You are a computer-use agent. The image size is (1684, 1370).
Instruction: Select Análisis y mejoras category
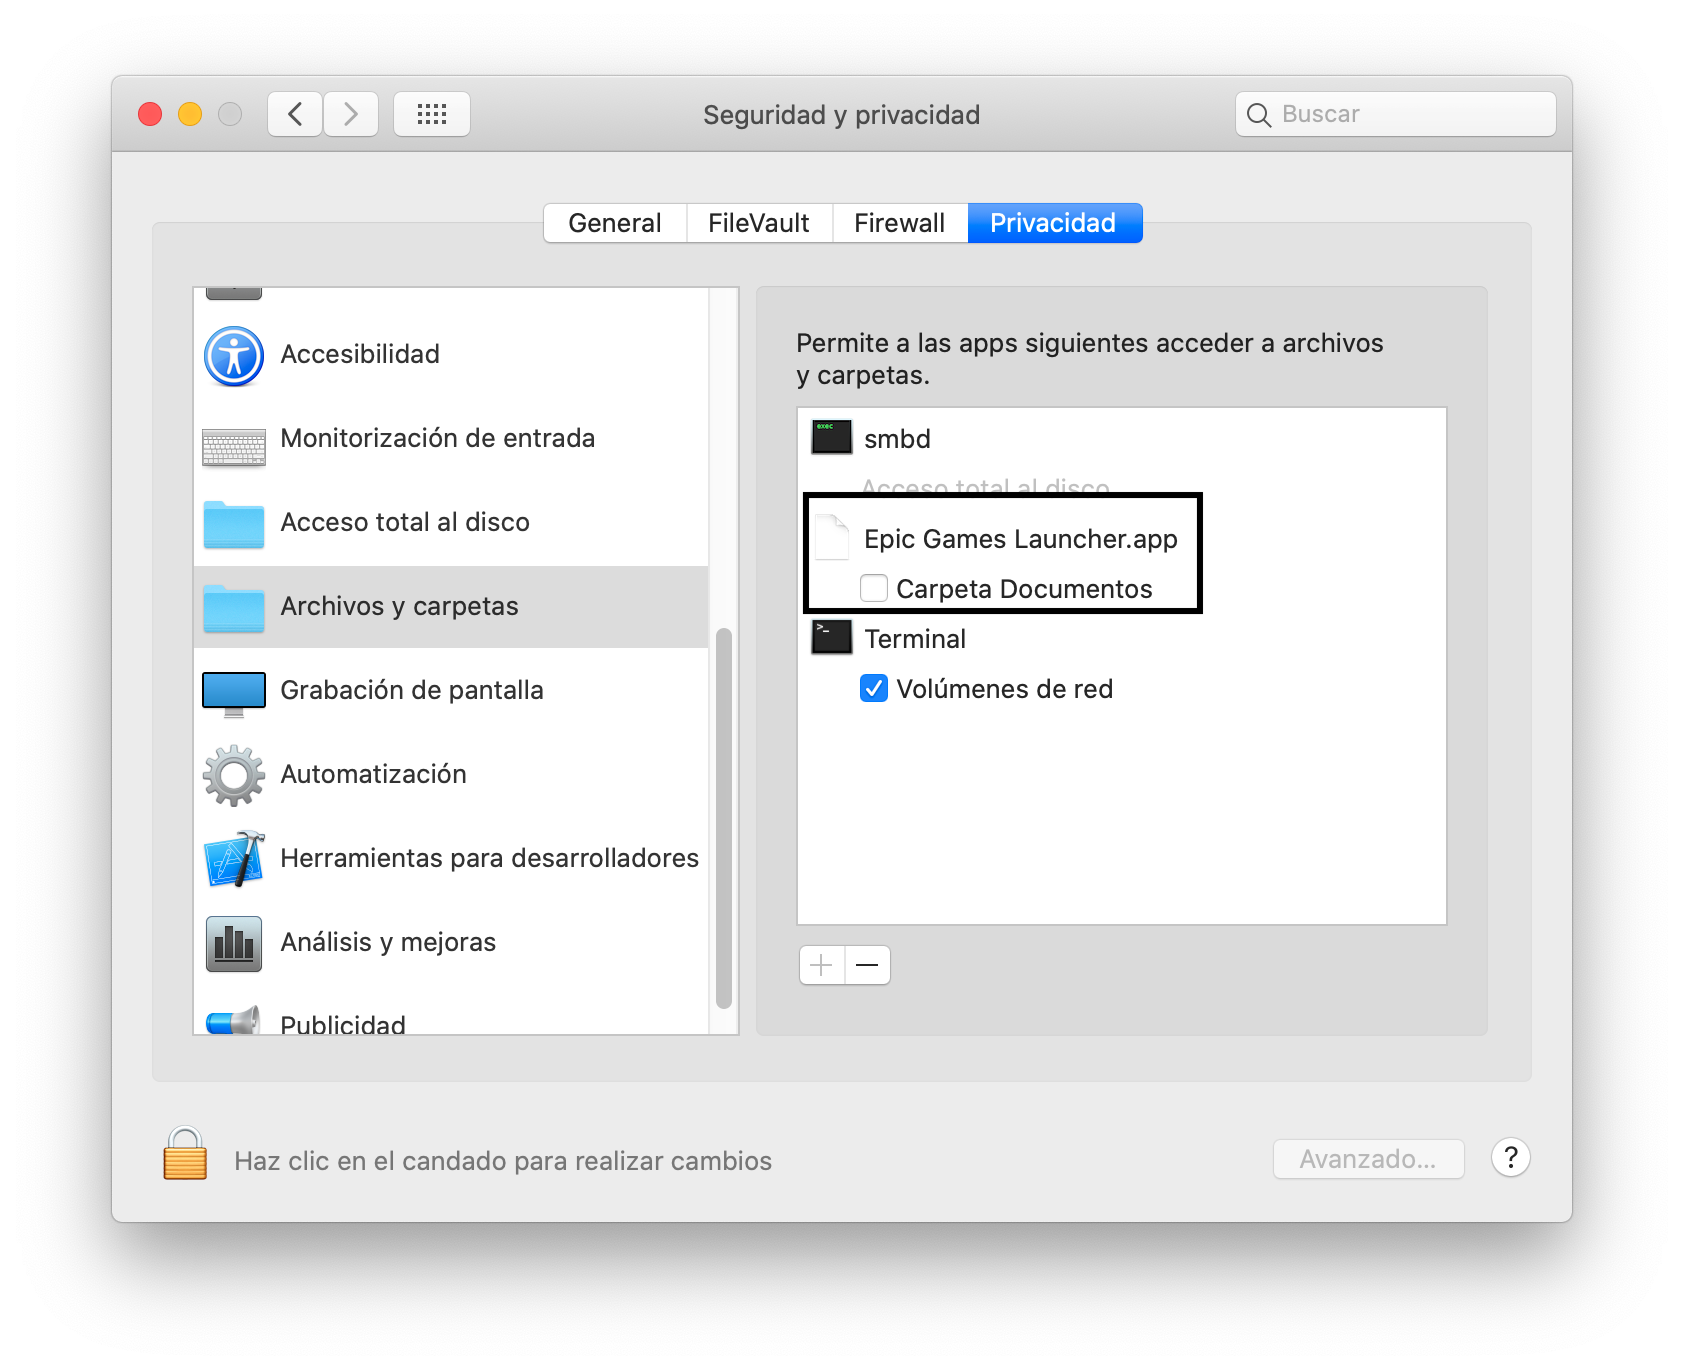click(x=451, y=943)
